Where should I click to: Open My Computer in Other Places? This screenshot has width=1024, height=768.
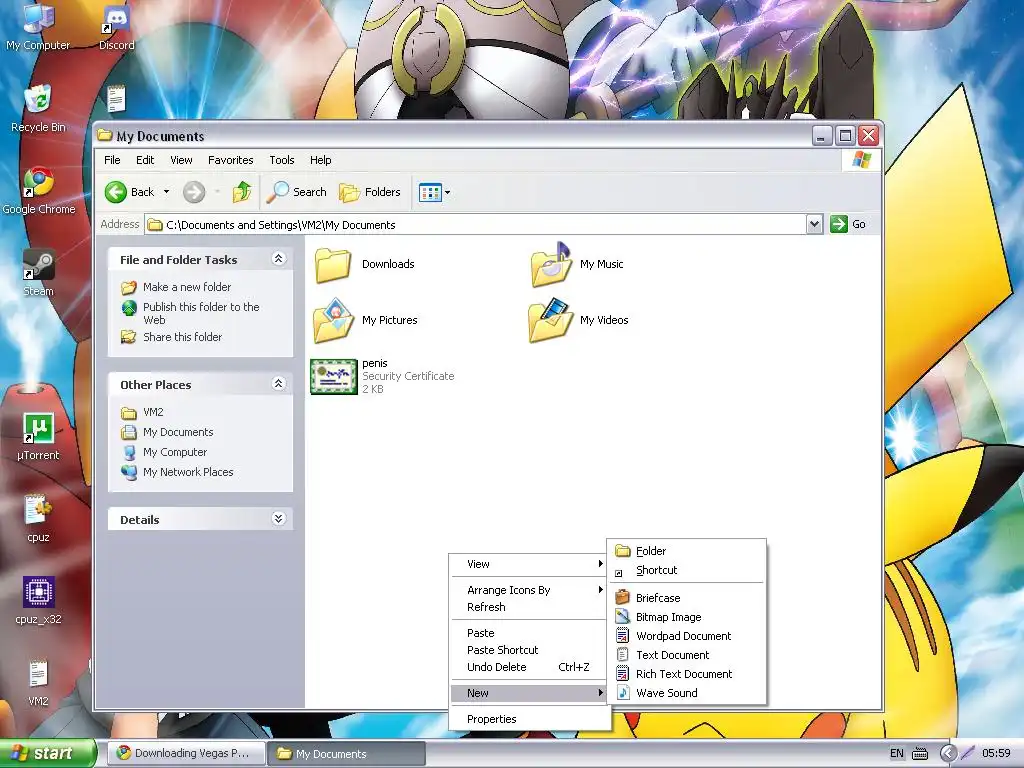pos(175,452)
